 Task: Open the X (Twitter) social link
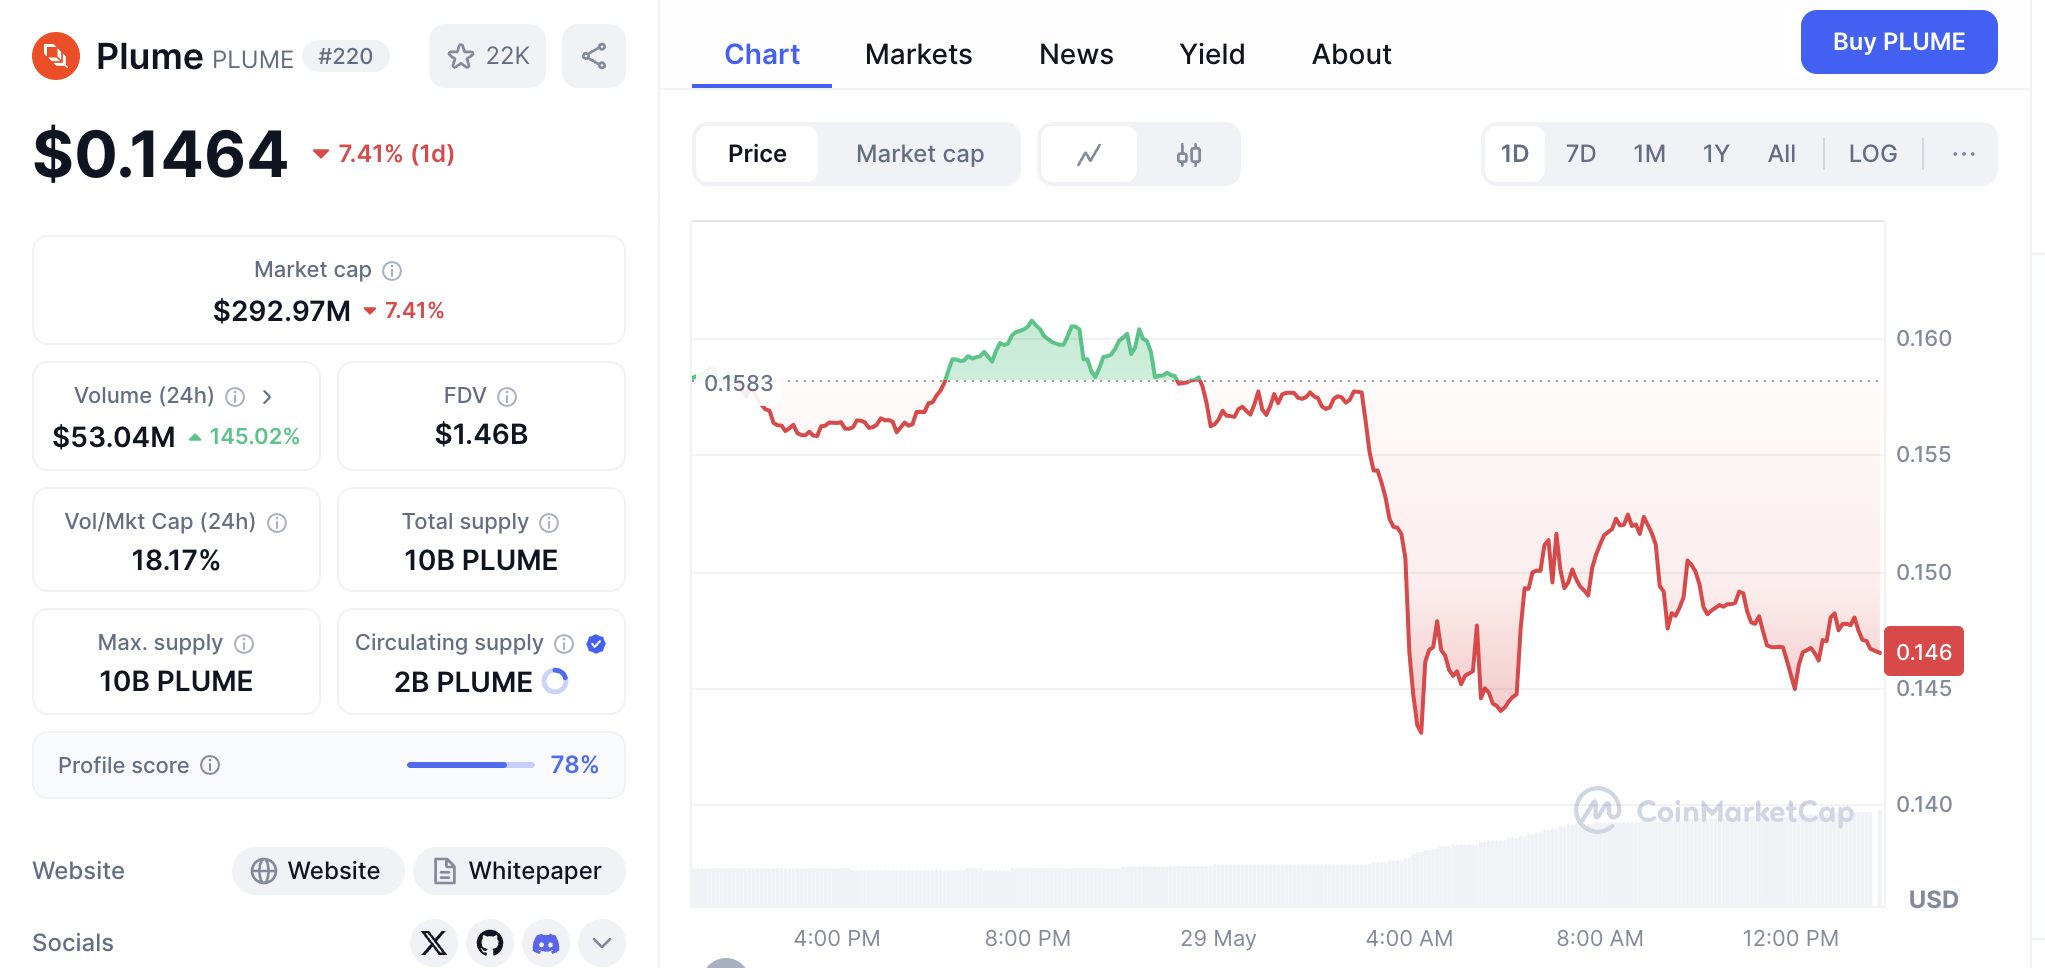tap(434, 942)
